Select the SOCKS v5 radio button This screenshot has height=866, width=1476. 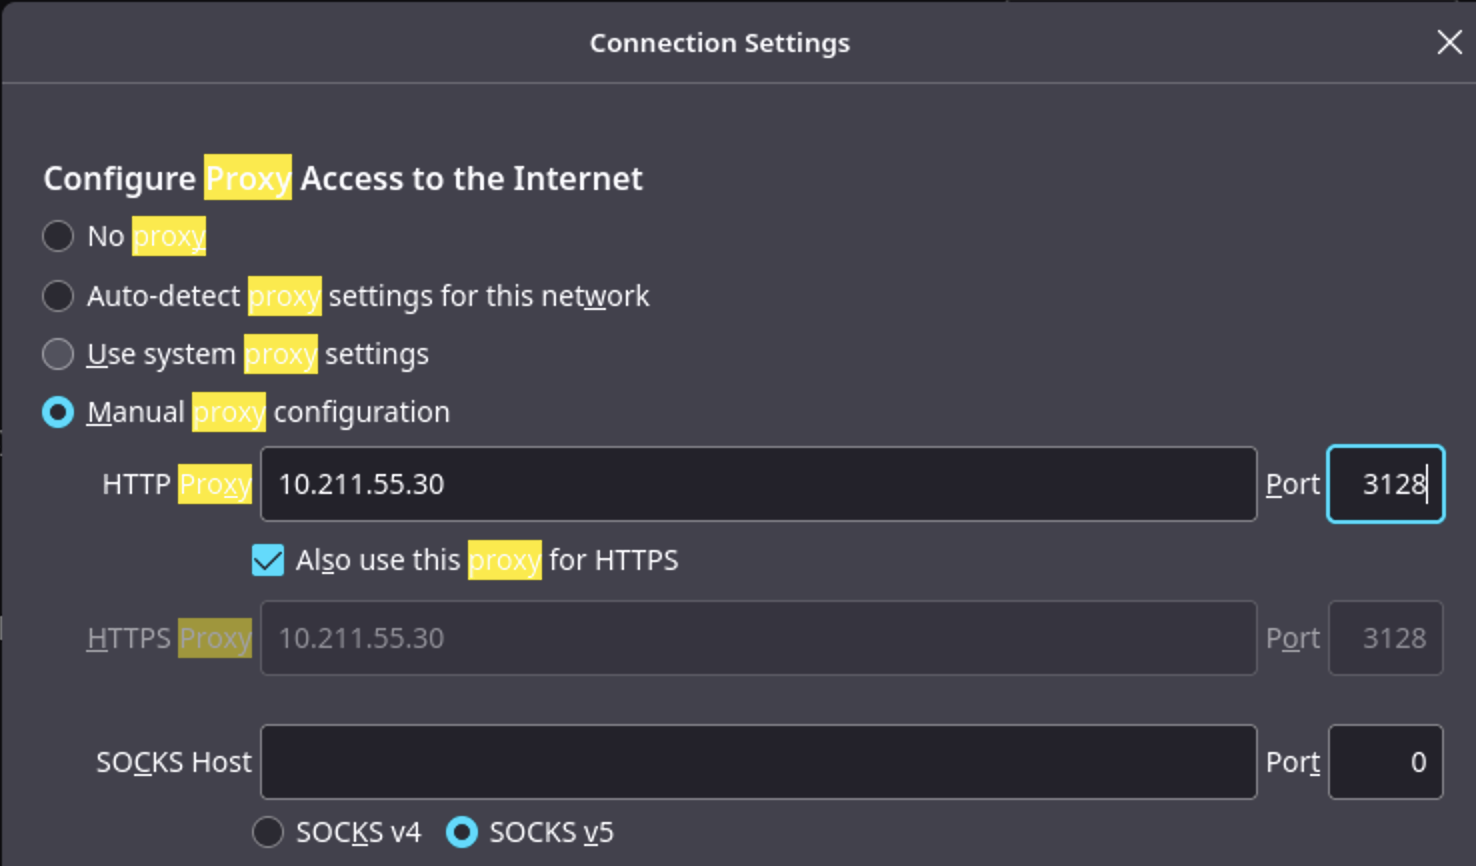pos(462,832)
